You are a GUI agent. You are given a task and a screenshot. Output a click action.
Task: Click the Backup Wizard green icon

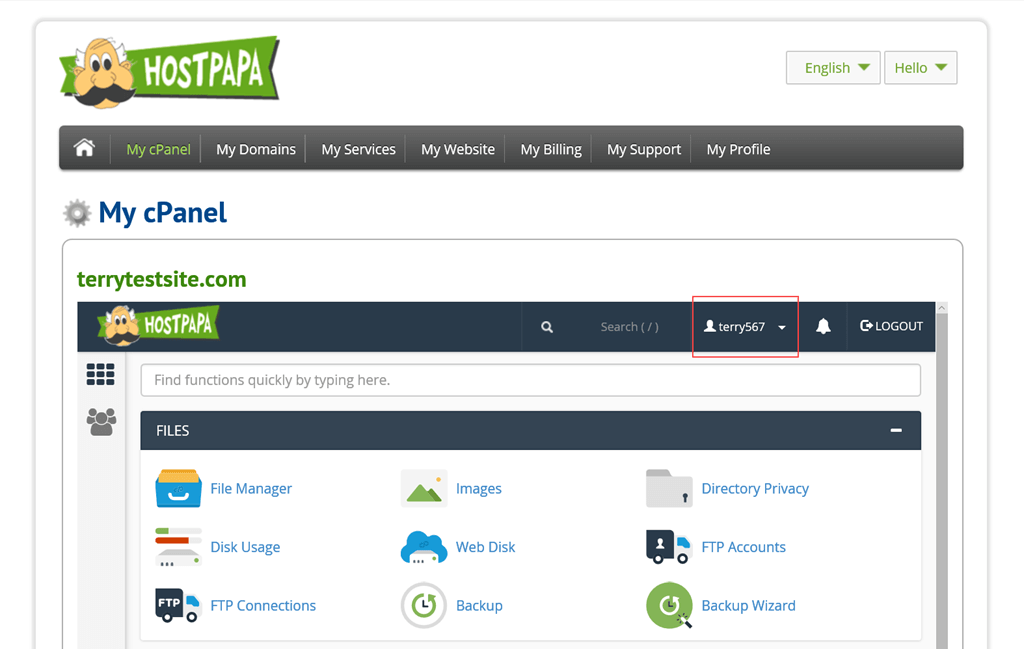669,605
